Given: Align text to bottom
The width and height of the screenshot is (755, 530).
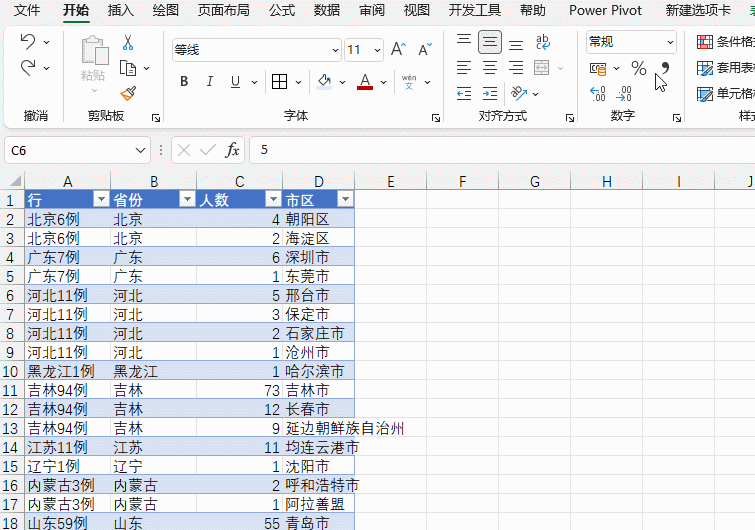Looking at the screenshot, I should click(x=516, y=44).
